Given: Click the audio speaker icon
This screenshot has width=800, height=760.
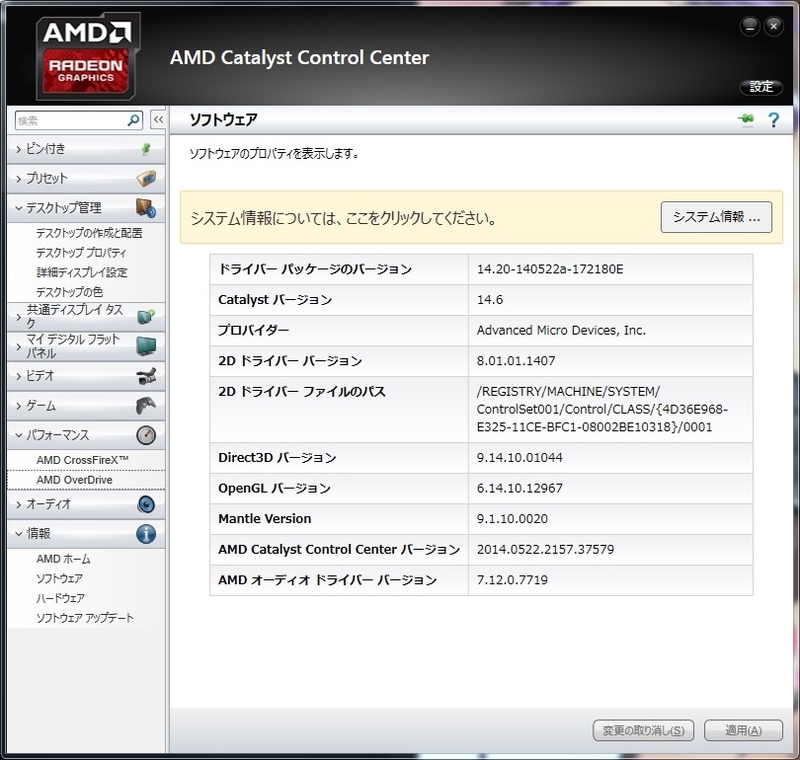Looking at the screenshot, I should [x=146, y=504].
